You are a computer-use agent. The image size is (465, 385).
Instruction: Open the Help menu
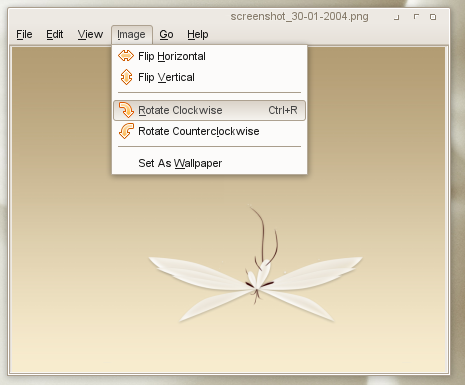(198, 34)
